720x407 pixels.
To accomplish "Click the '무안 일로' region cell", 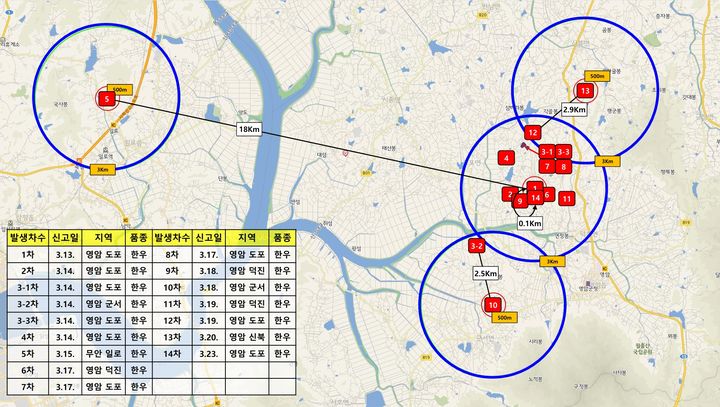I will click(104, 354).
